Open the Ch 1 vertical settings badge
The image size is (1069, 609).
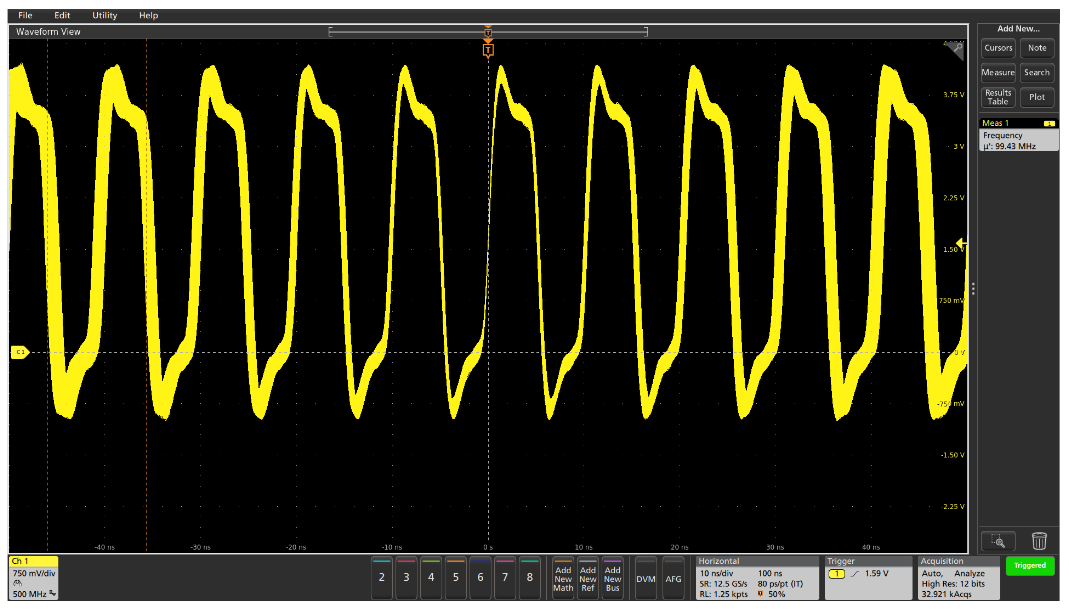[x=34, y=578]
